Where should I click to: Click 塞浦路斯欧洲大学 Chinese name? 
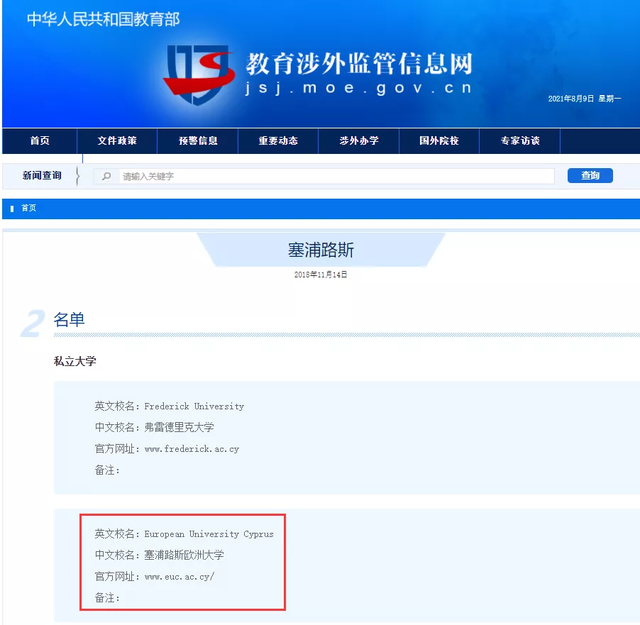[184, 555]
